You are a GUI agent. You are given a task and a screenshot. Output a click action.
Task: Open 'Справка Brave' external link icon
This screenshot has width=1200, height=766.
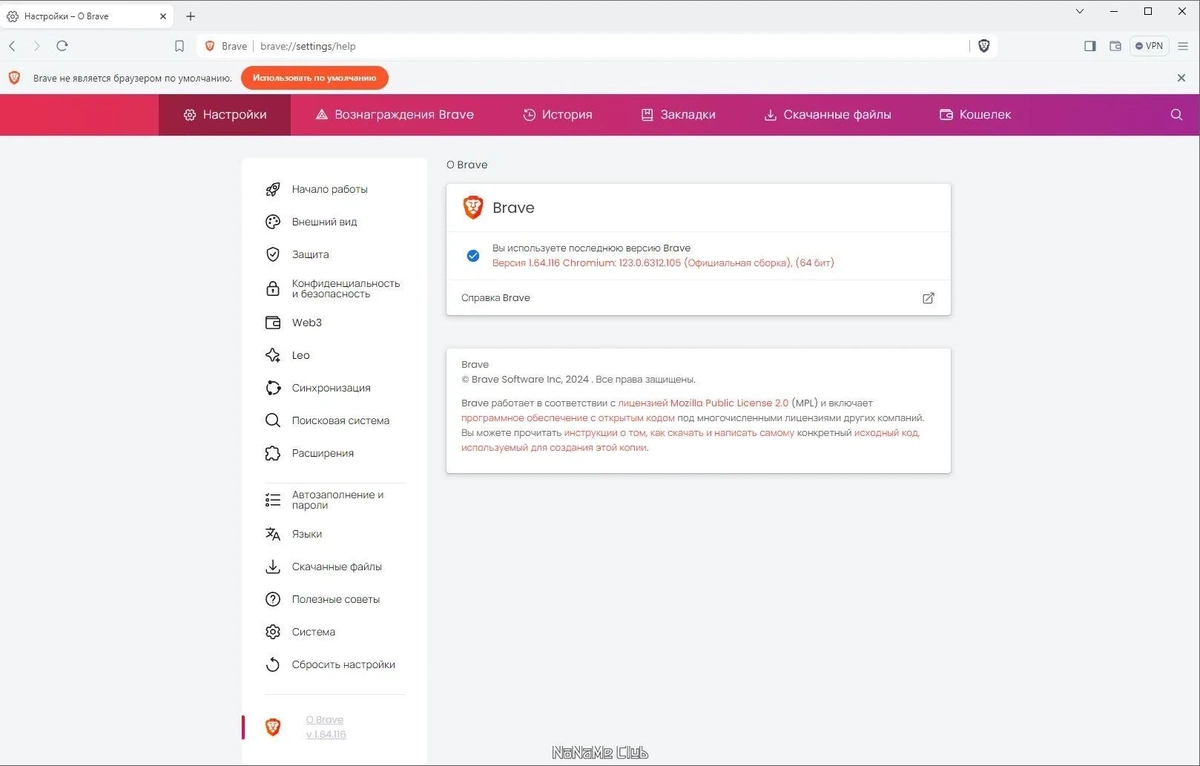pyautogui.click(x=928, y=298)
